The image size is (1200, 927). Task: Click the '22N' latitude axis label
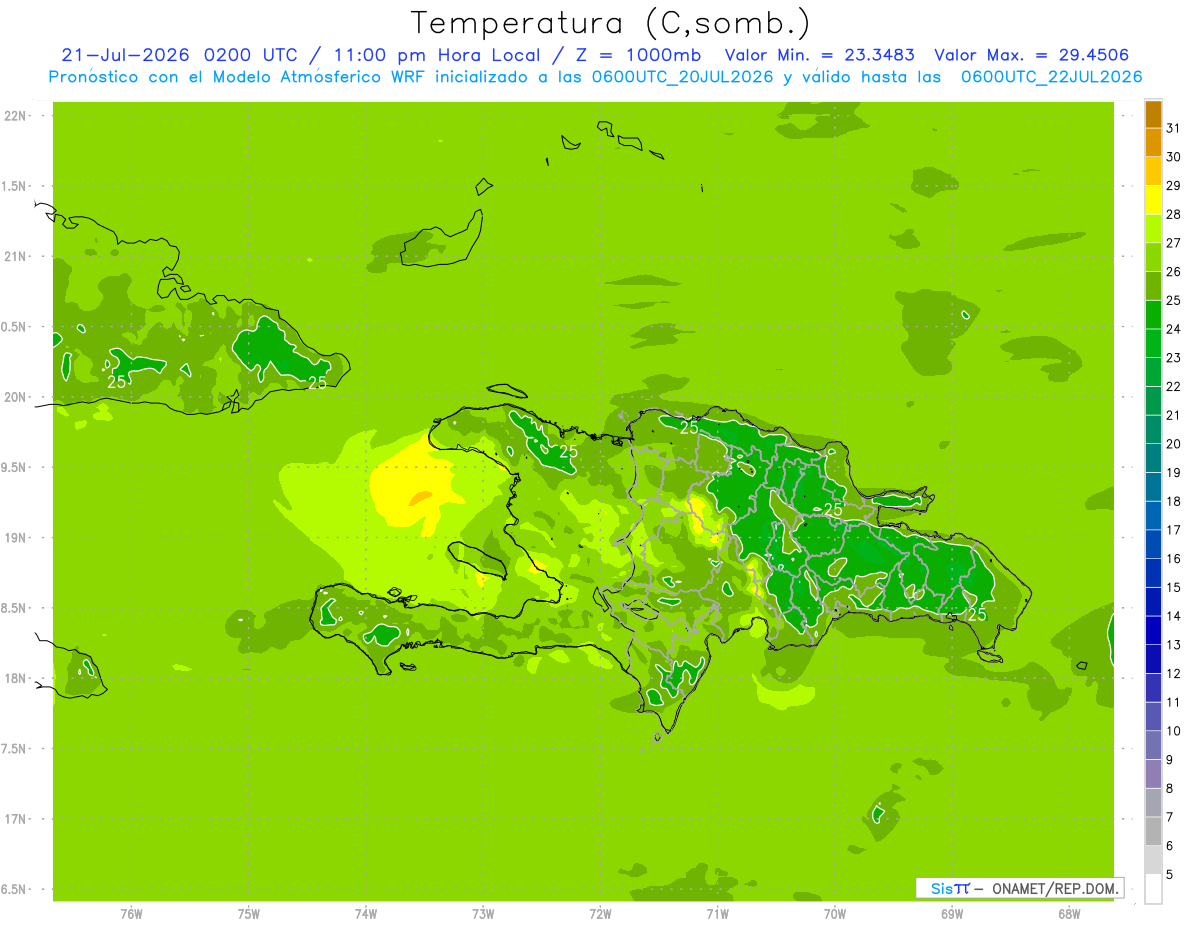(15, 116)
